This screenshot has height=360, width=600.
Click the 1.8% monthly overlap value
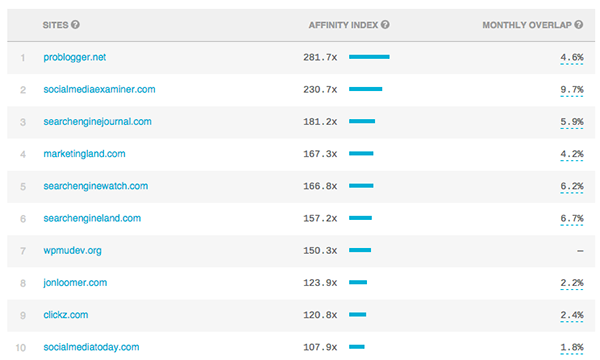(572, 347)
